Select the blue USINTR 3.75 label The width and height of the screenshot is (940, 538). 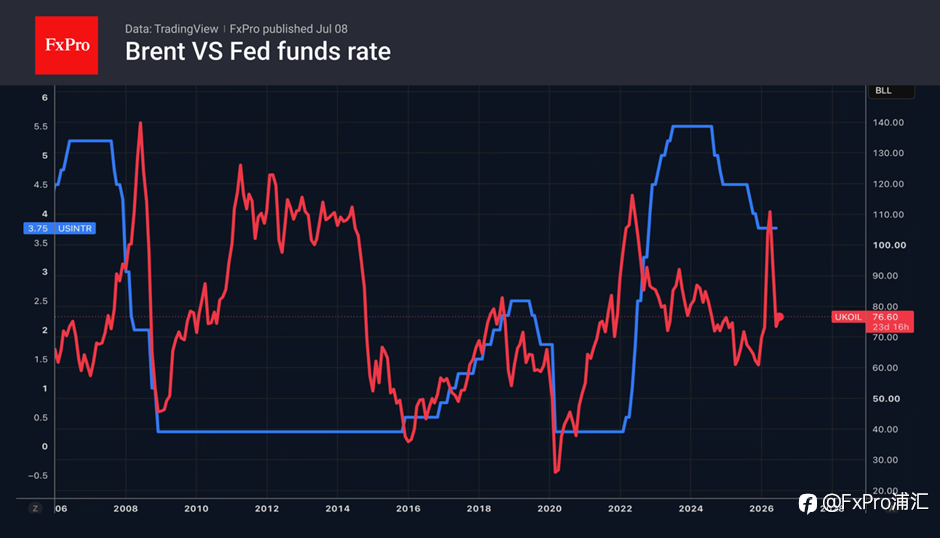tap(59, 228)
